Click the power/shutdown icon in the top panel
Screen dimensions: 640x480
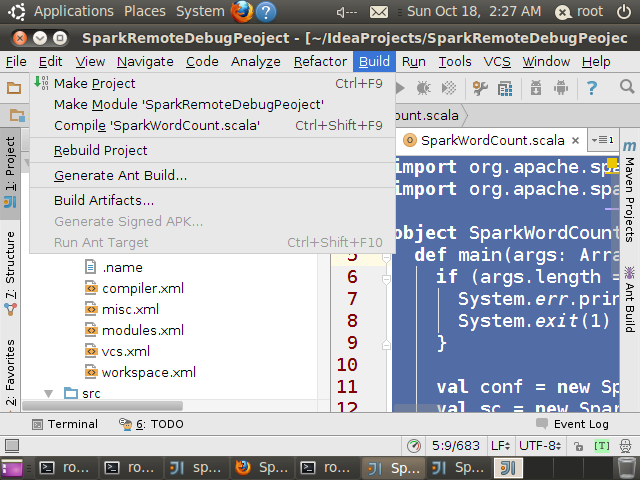point(624,11)
